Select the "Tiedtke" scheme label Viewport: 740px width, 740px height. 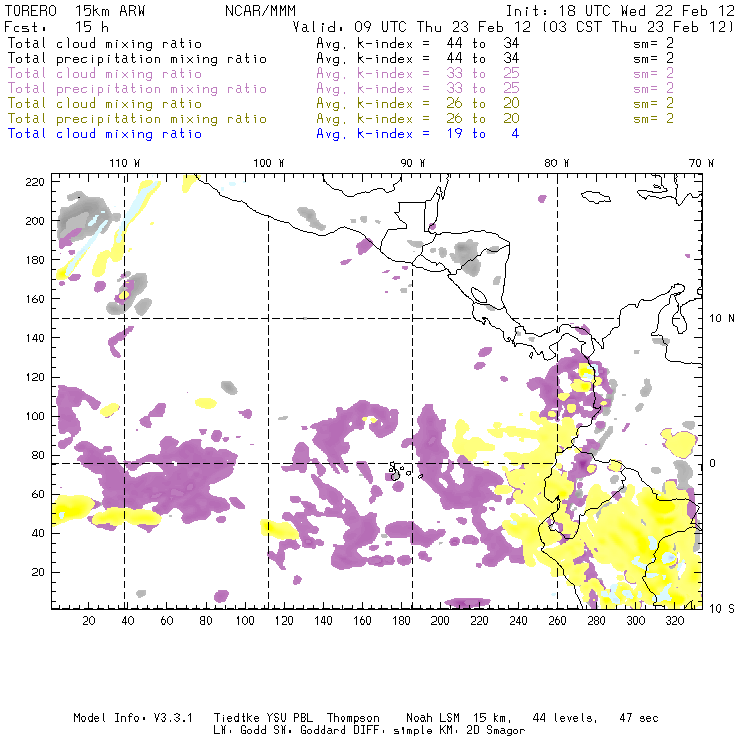click(236, 718)
